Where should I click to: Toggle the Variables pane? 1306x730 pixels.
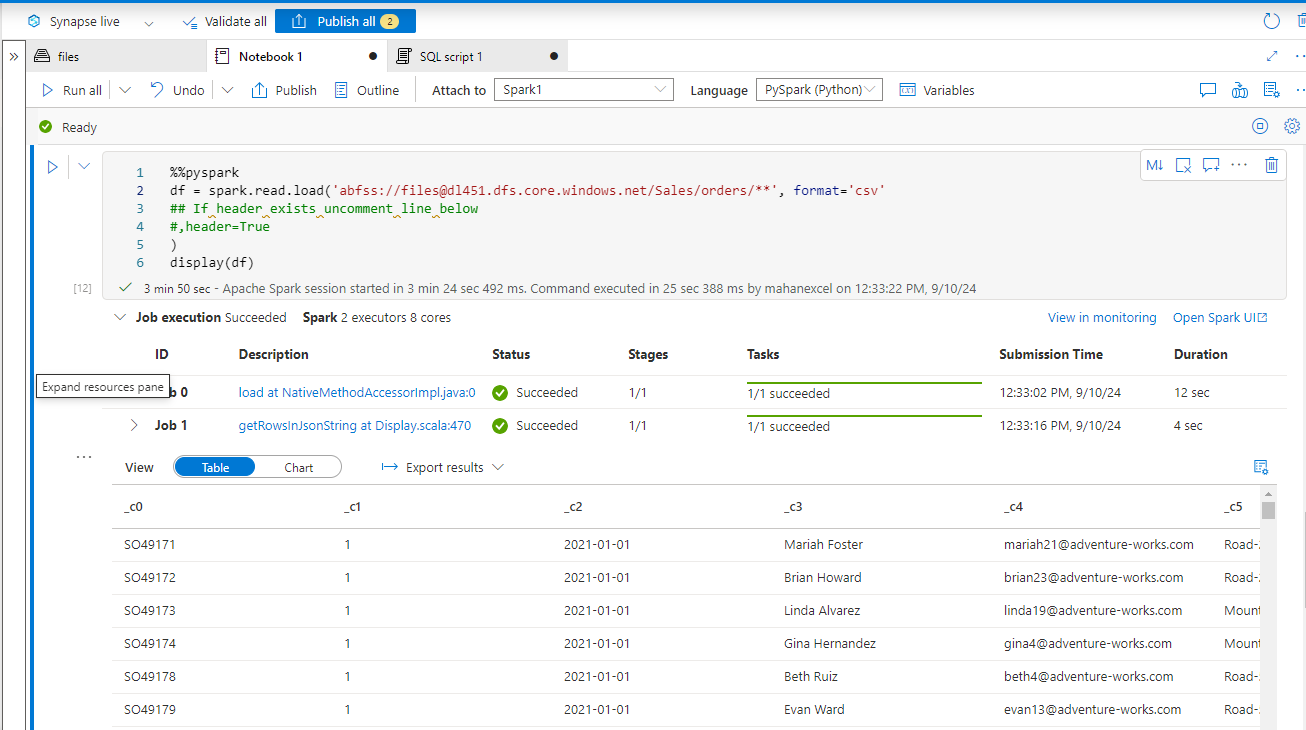pos(936,89)
